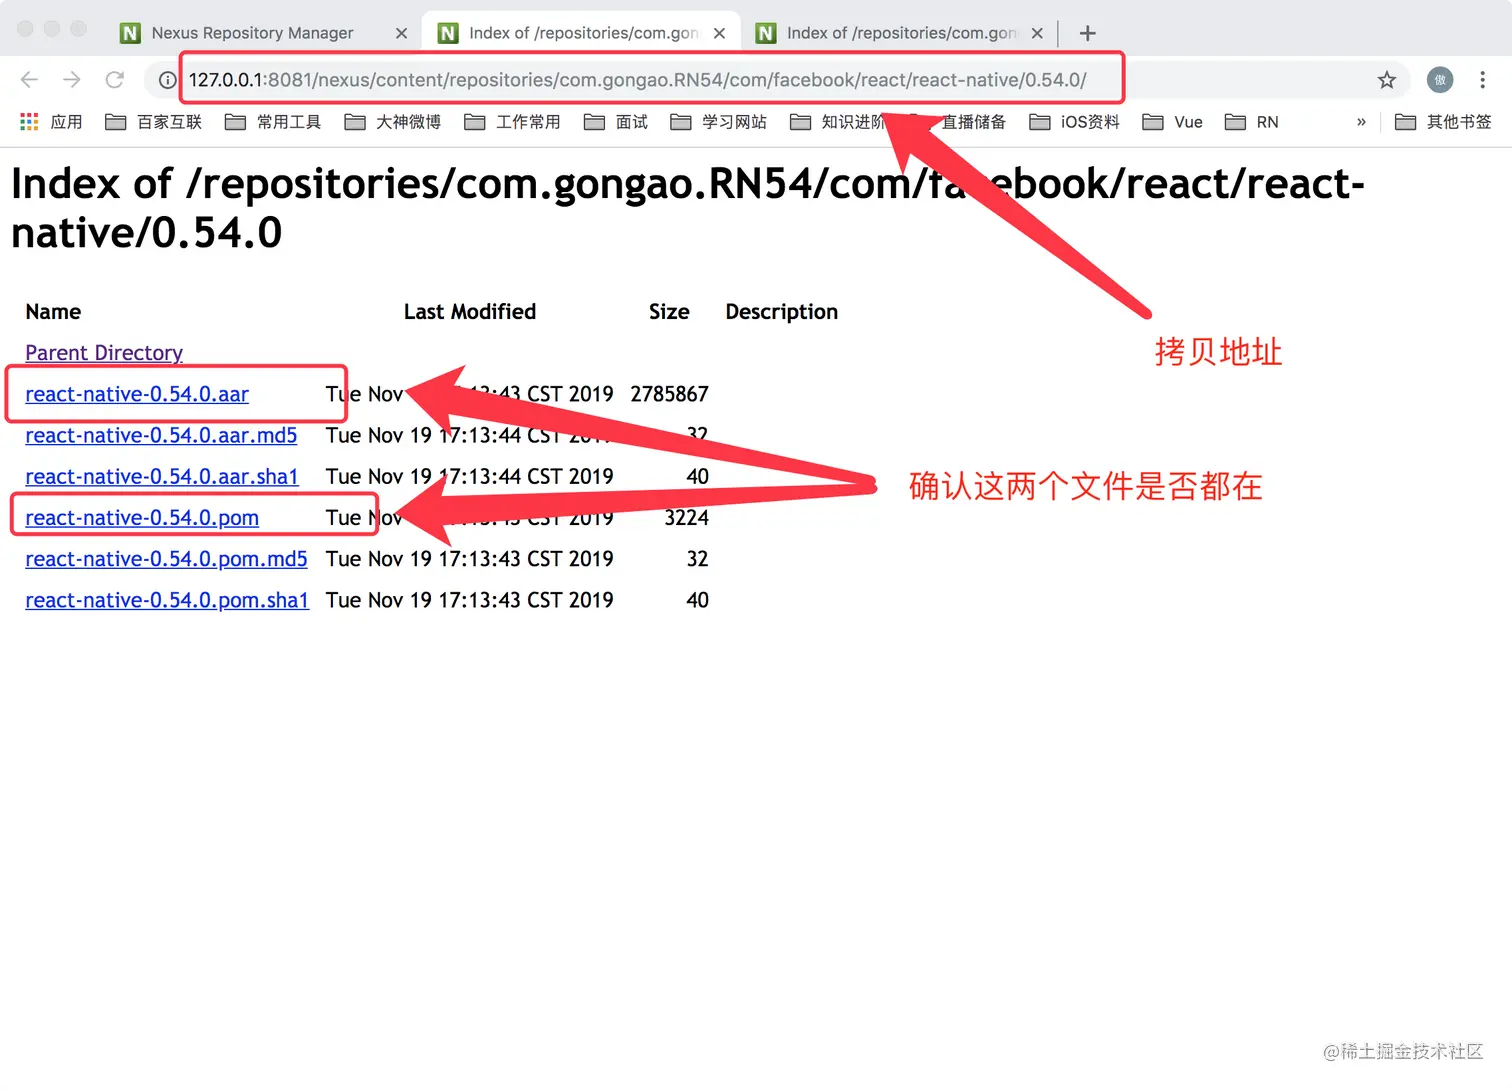Switch to the third Index of /repositories tab
Viewport: 1512px width, 1090px height.
pyautogui.click(x=900, y=33)
